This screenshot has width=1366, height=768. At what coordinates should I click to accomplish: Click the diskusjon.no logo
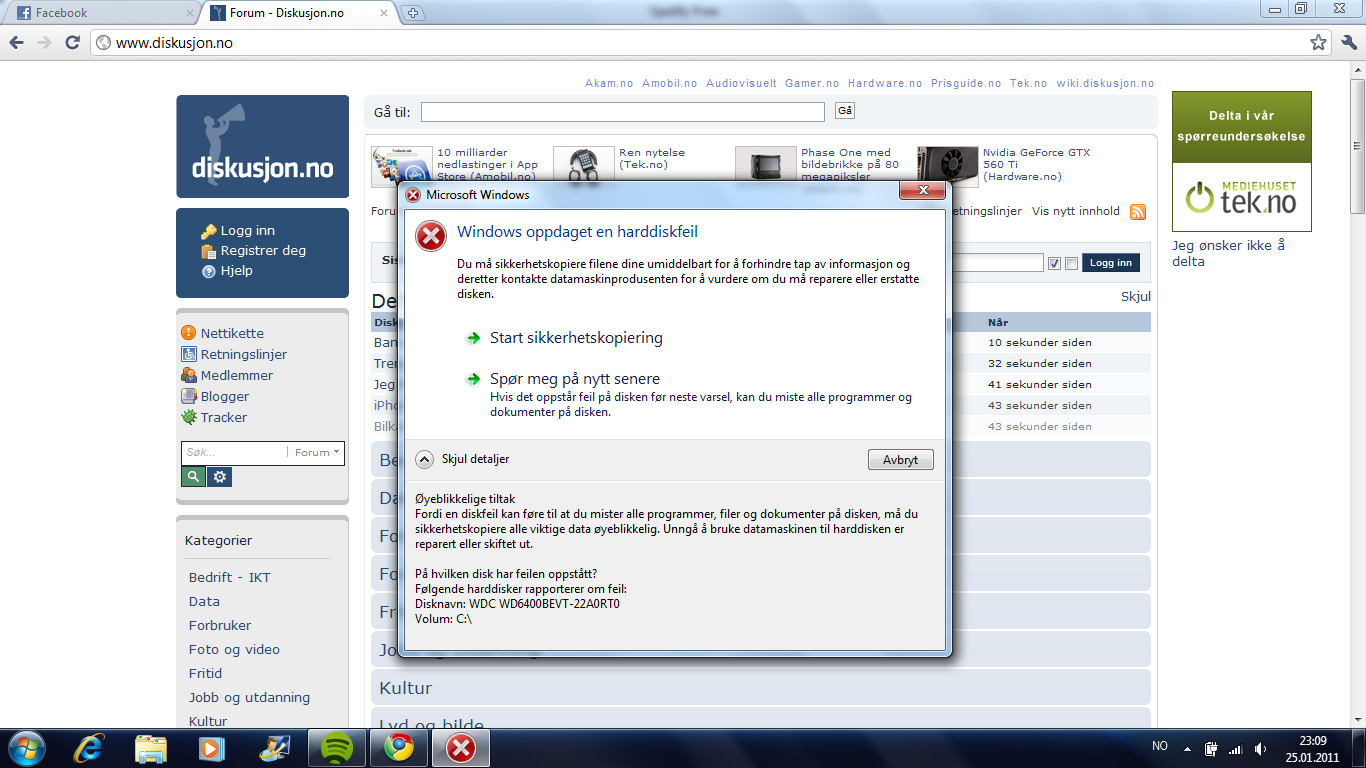coord(262,146)
